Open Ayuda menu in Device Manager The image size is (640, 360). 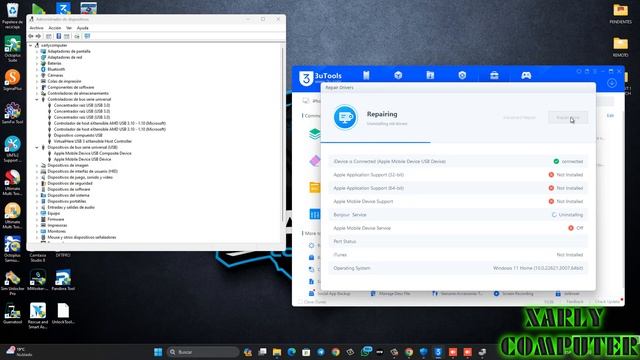pos(82,28)
